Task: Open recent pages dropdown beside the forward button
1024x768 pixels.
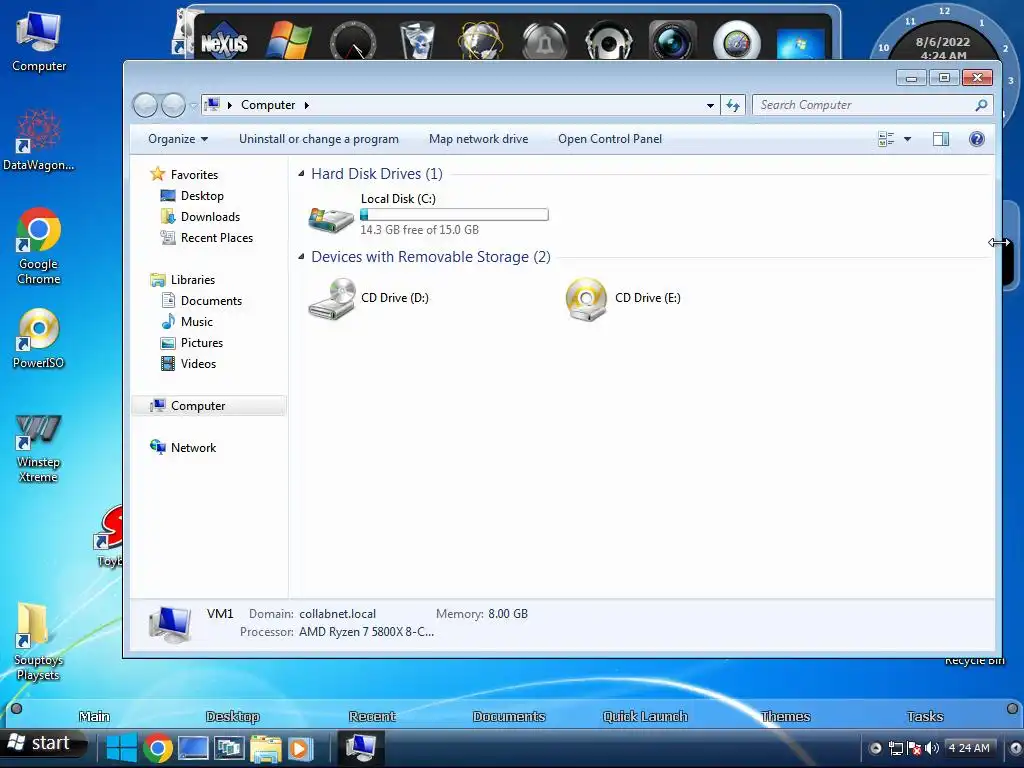Action: [193, 105]
